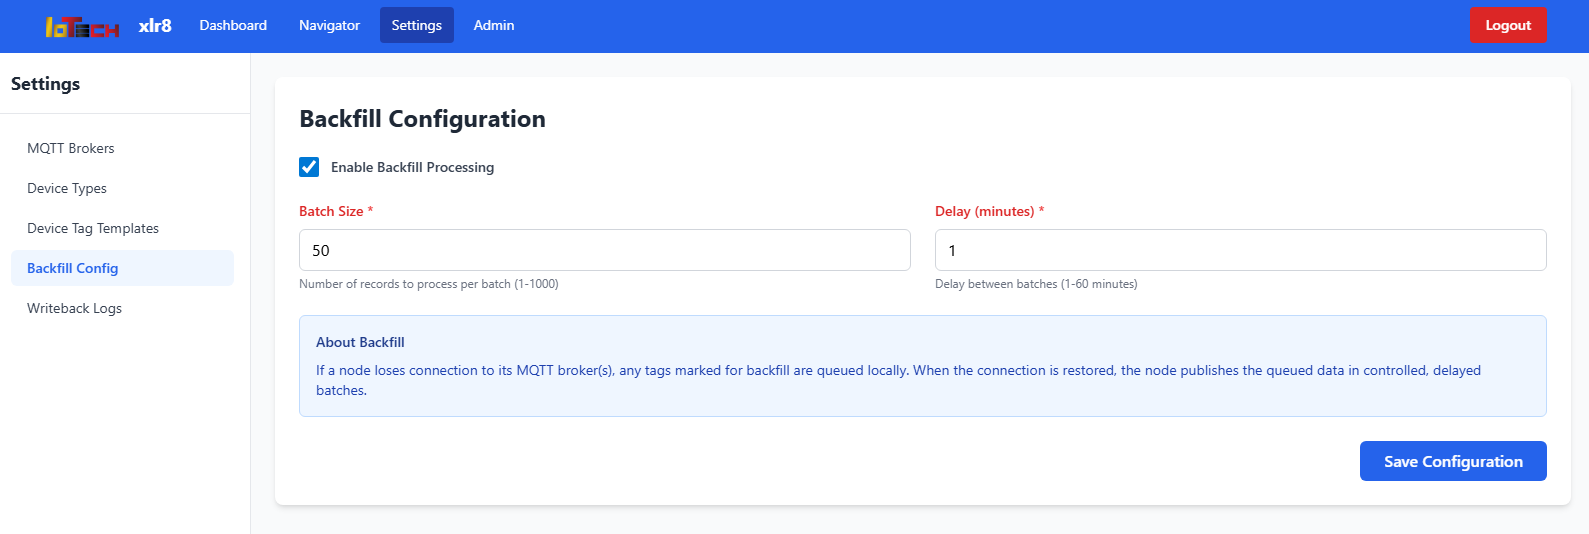This screenshot has width=1589, height=534.
Task: Focus the Batch Size input field
Action: (604, 250)
